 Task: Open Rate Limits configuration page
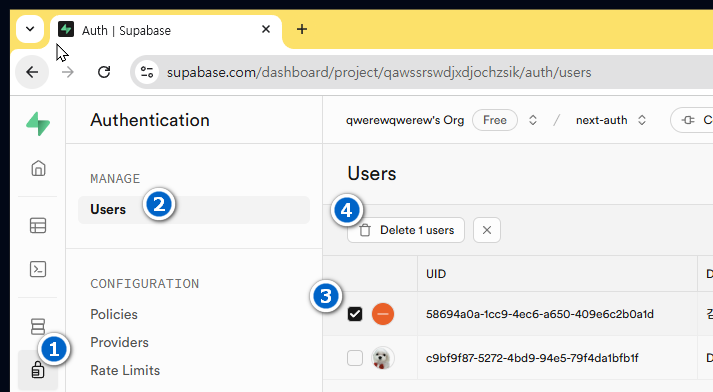[125, 370]
